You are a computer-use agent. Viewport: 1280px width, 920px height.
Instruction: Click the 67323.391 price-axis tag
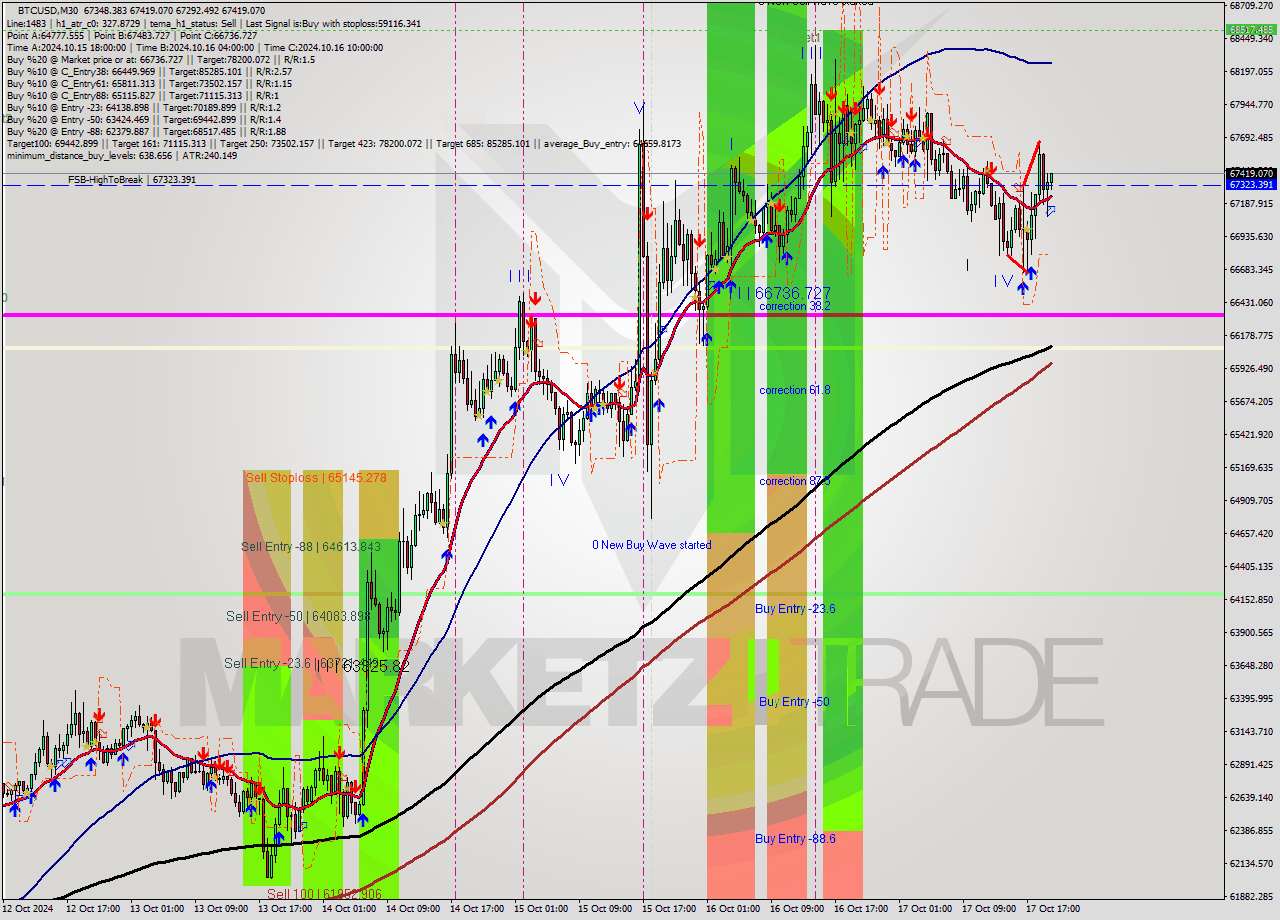pyautogui.click(x=1251, y=185)
